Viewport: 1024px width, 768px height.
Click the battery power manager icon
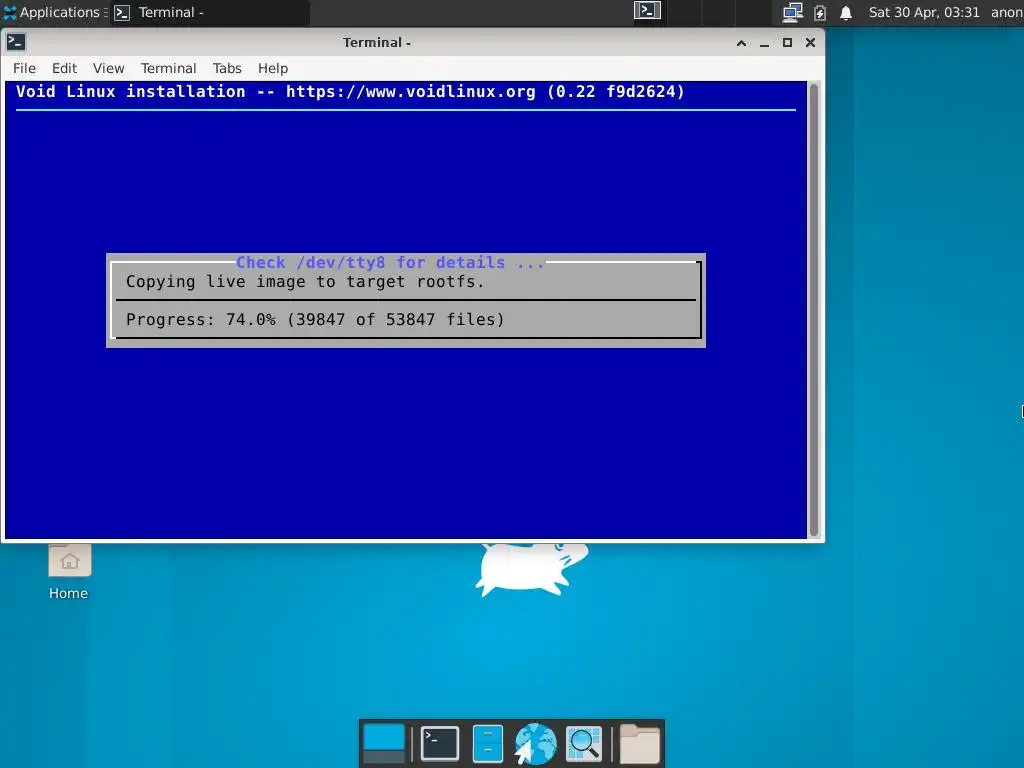[x=820, y=12]
